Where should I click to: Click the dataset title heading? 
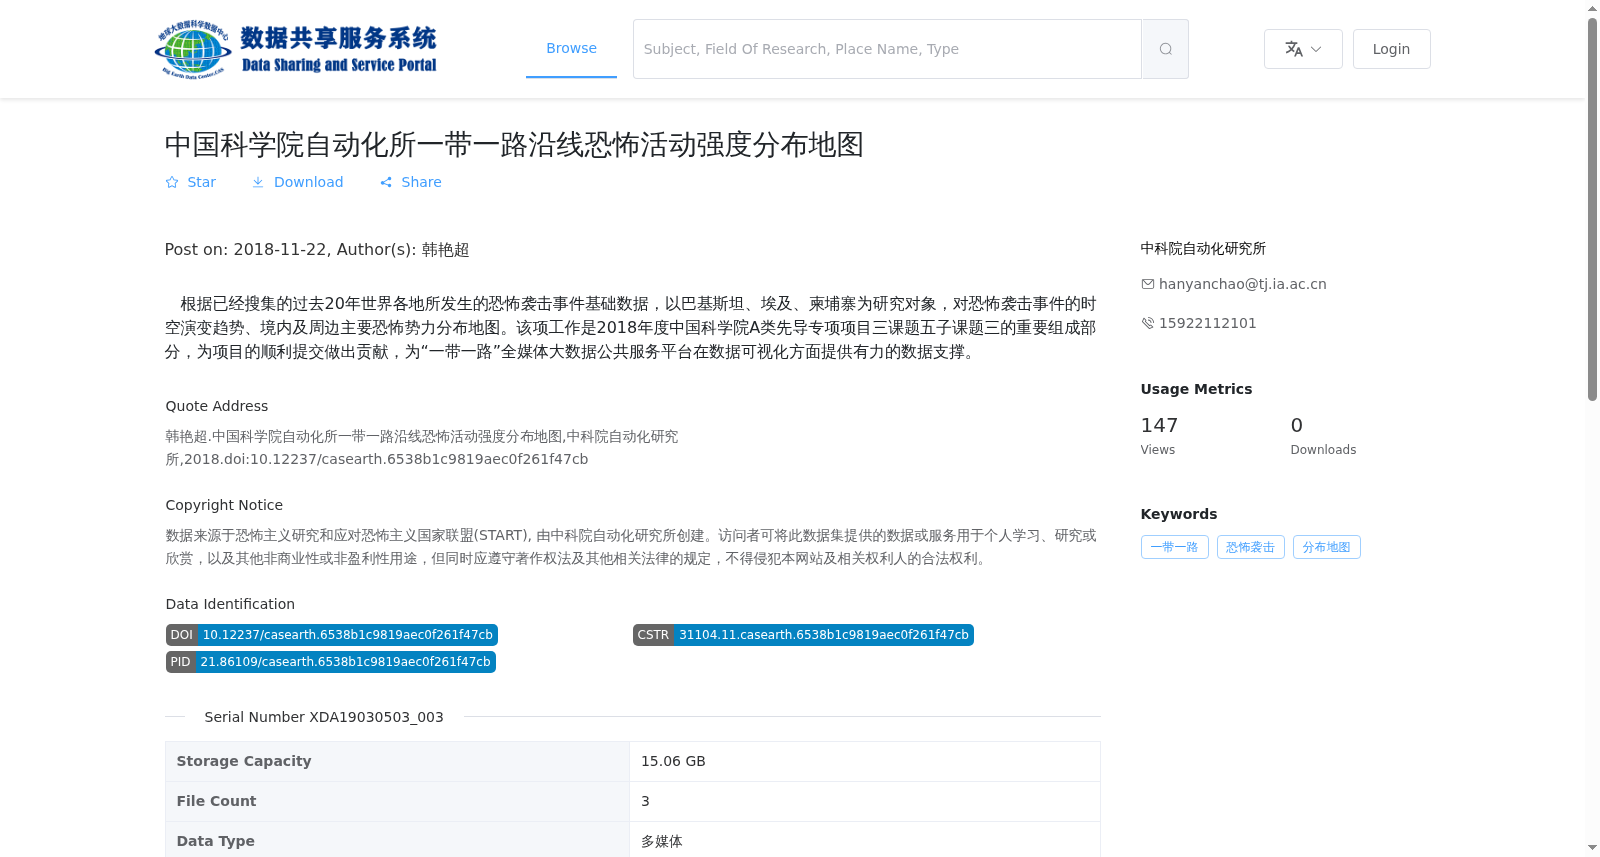coord(514,145)
